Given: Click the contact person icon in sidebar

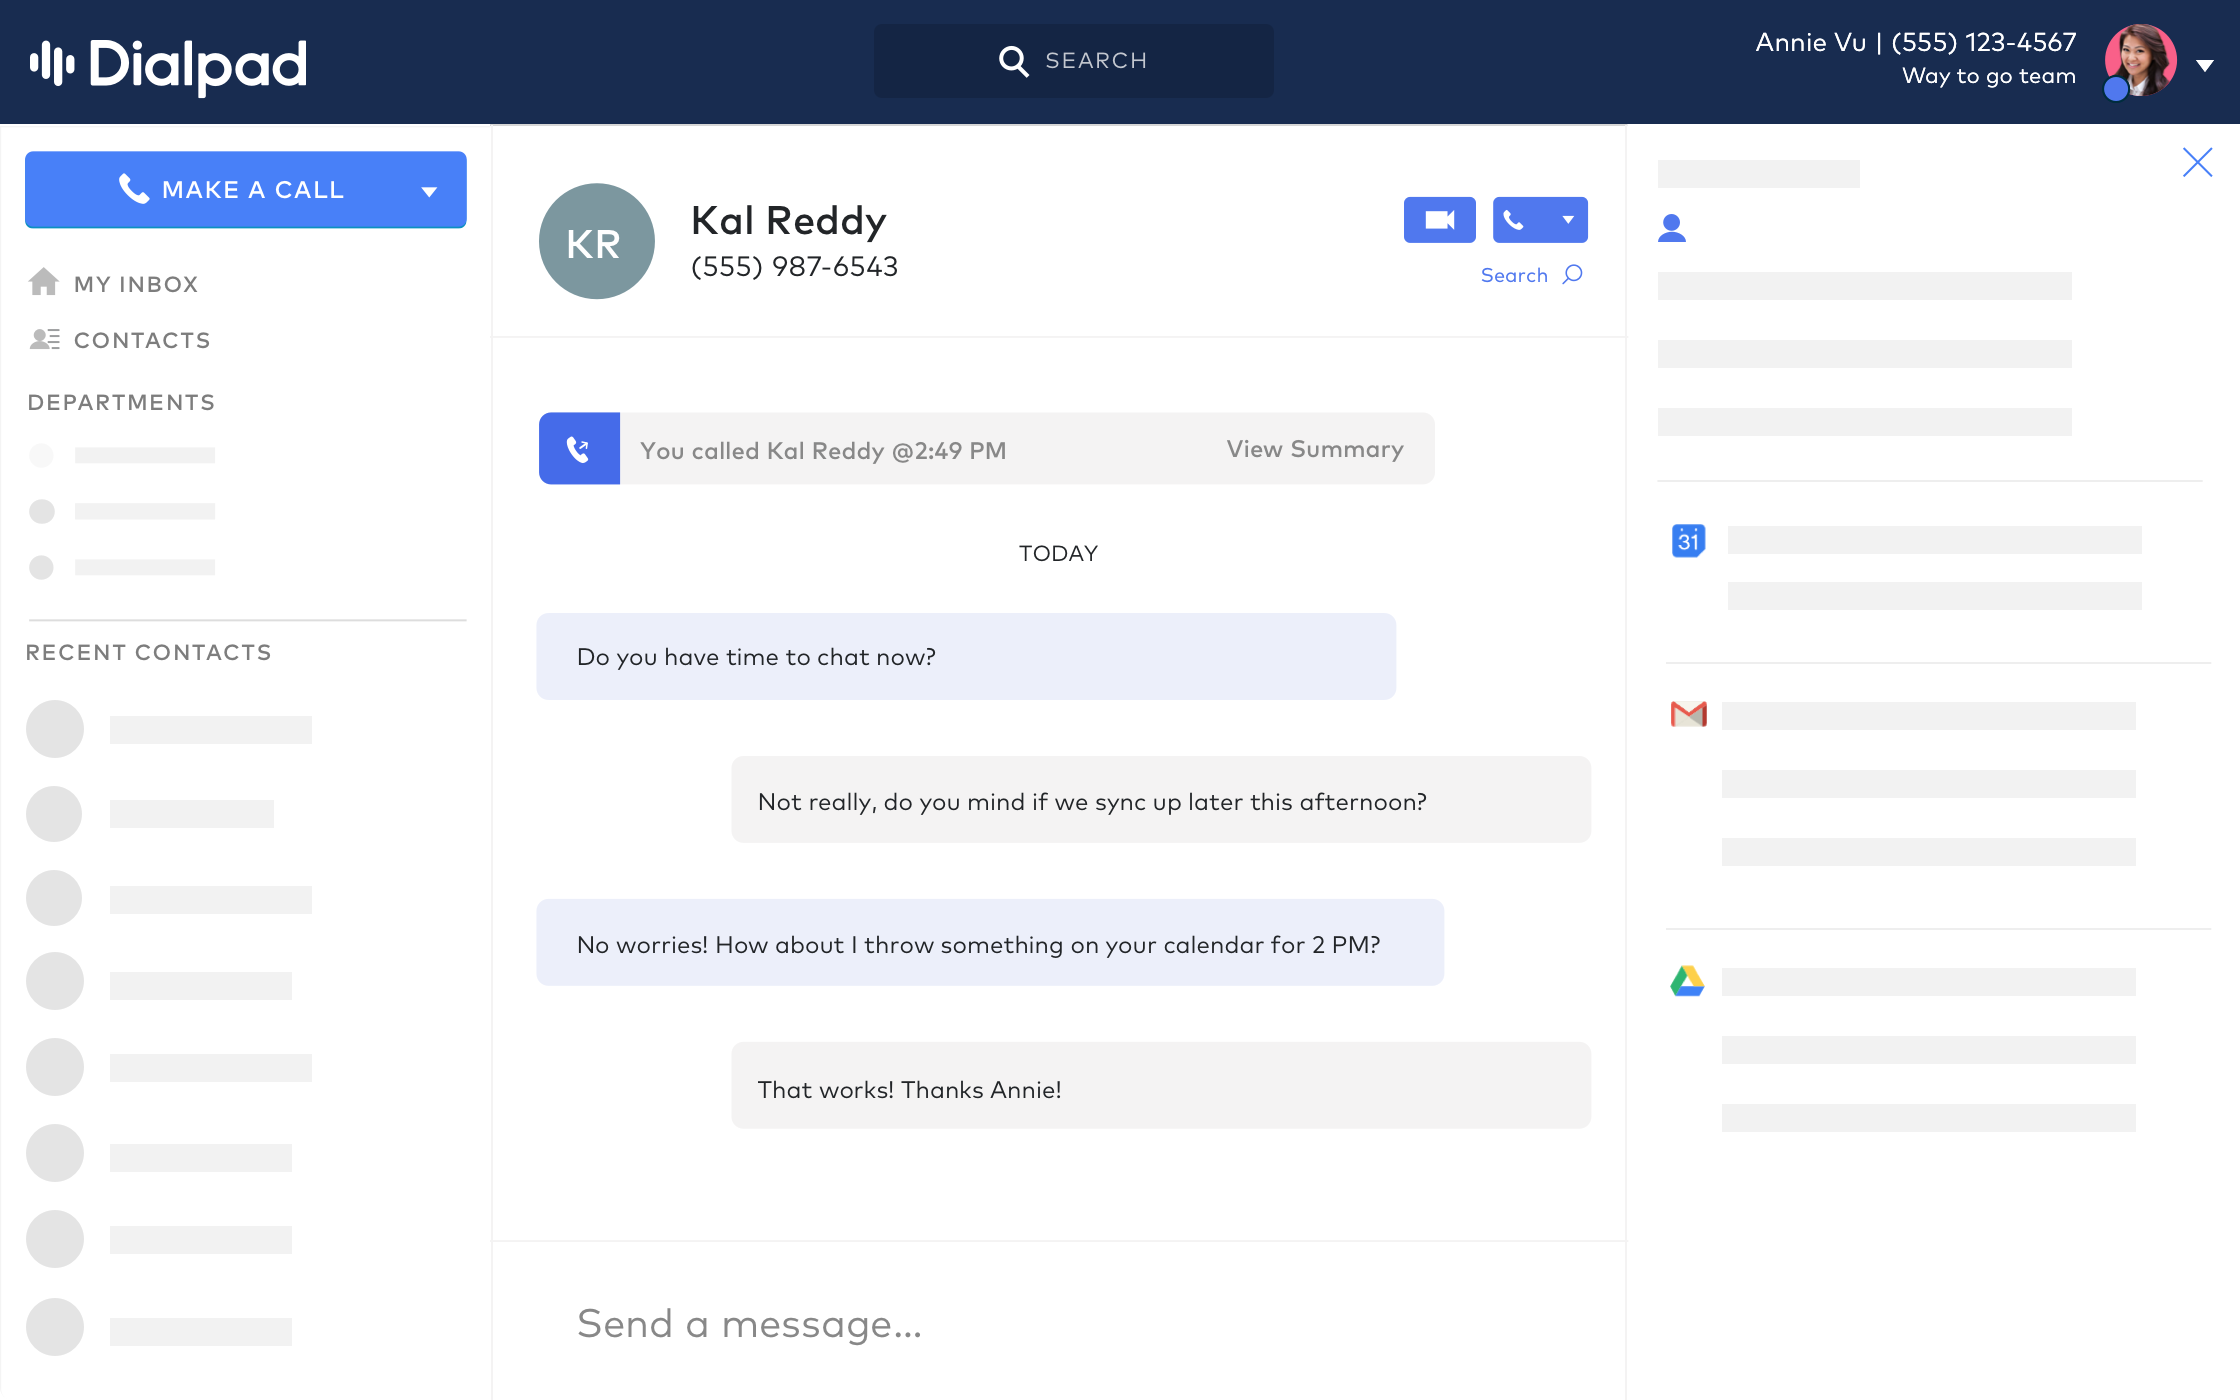Looking at the screenshot, I should [1672, 229].
